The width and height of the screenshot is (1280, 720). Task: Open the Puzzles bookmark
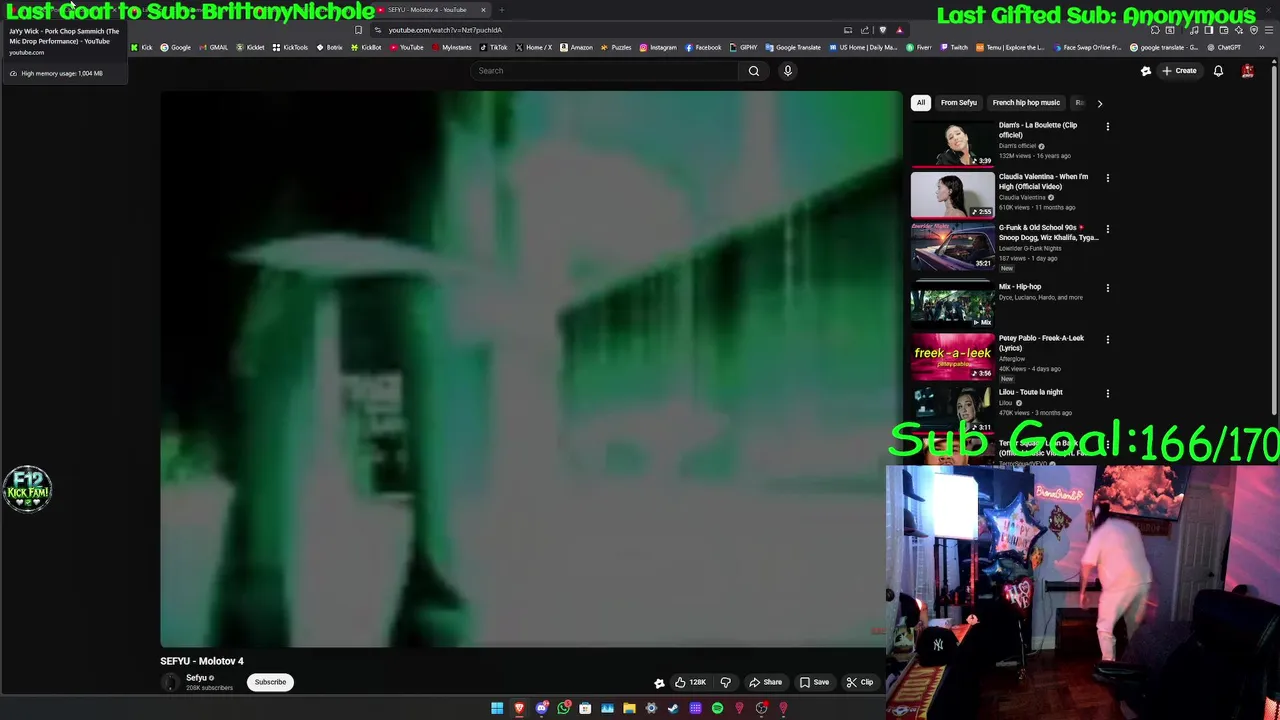tap(616, 47)
